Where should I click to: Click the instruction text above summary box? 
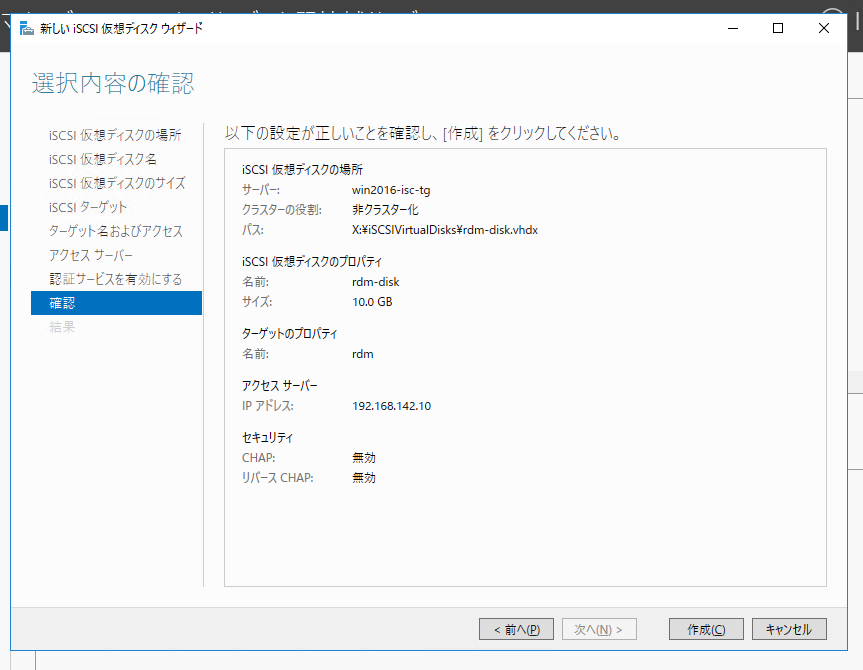tap(423, 133)
